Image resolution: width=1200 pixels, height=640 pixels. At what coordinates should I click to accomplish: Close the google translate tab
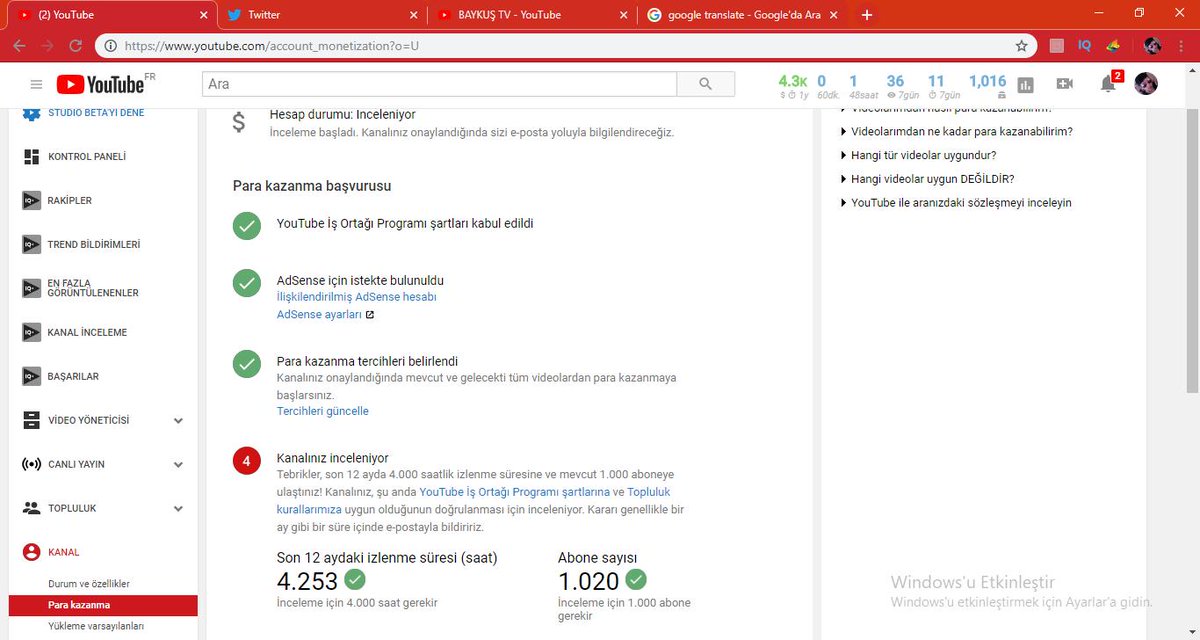pos(834,15)
